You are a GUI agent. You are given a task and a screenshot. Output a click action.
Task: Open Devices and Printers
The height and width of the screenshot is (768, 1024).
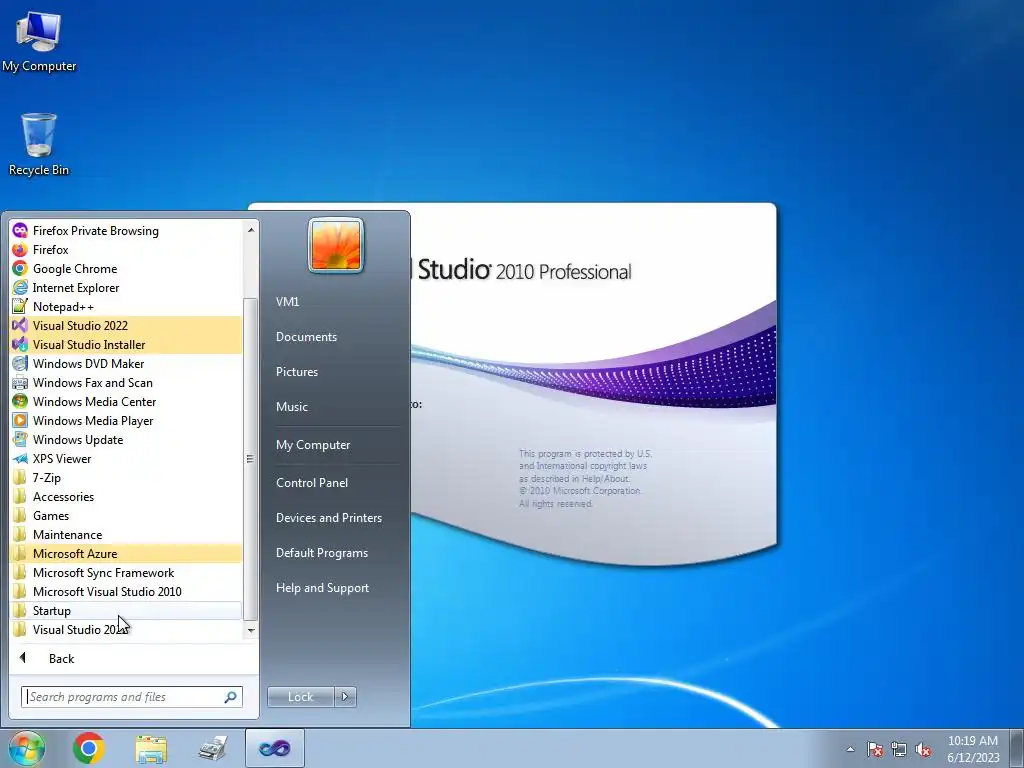[328, 518]
